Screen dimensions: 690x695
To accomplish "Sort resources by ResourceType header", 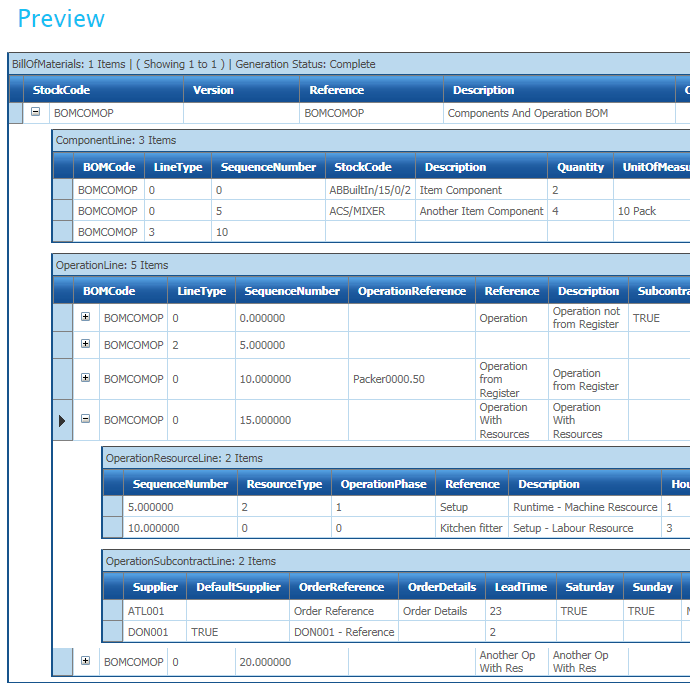I will 284,484.
